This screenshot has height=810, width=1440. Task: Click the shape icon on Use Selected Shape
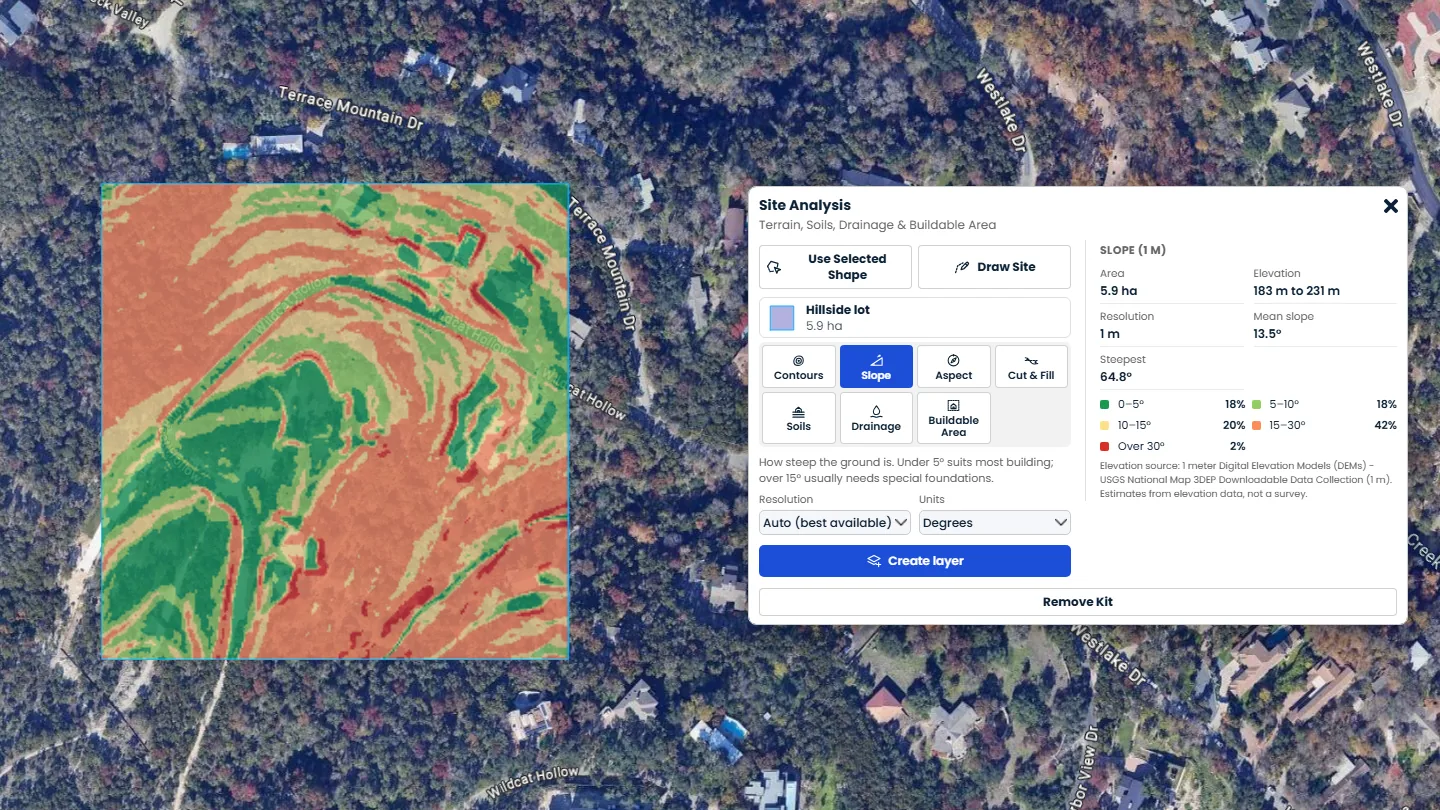774,267
